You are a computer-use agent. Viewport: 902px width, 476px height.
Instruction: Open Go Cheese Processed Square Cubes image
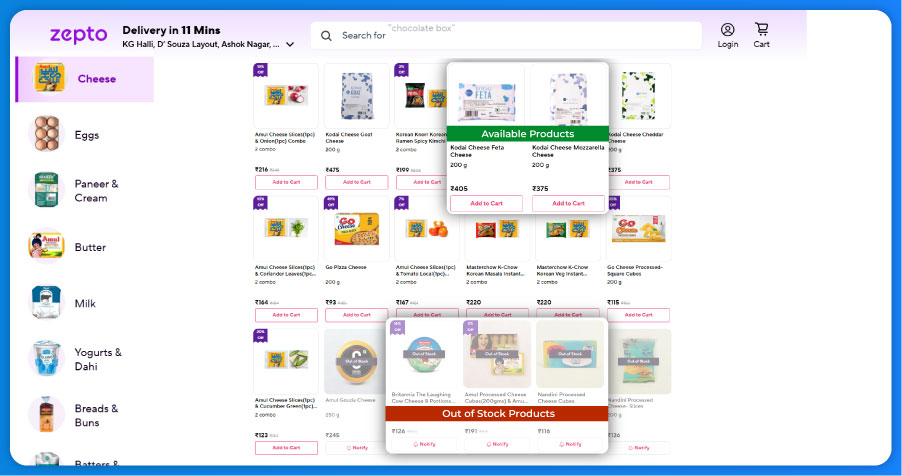click(x=639, y=229)
